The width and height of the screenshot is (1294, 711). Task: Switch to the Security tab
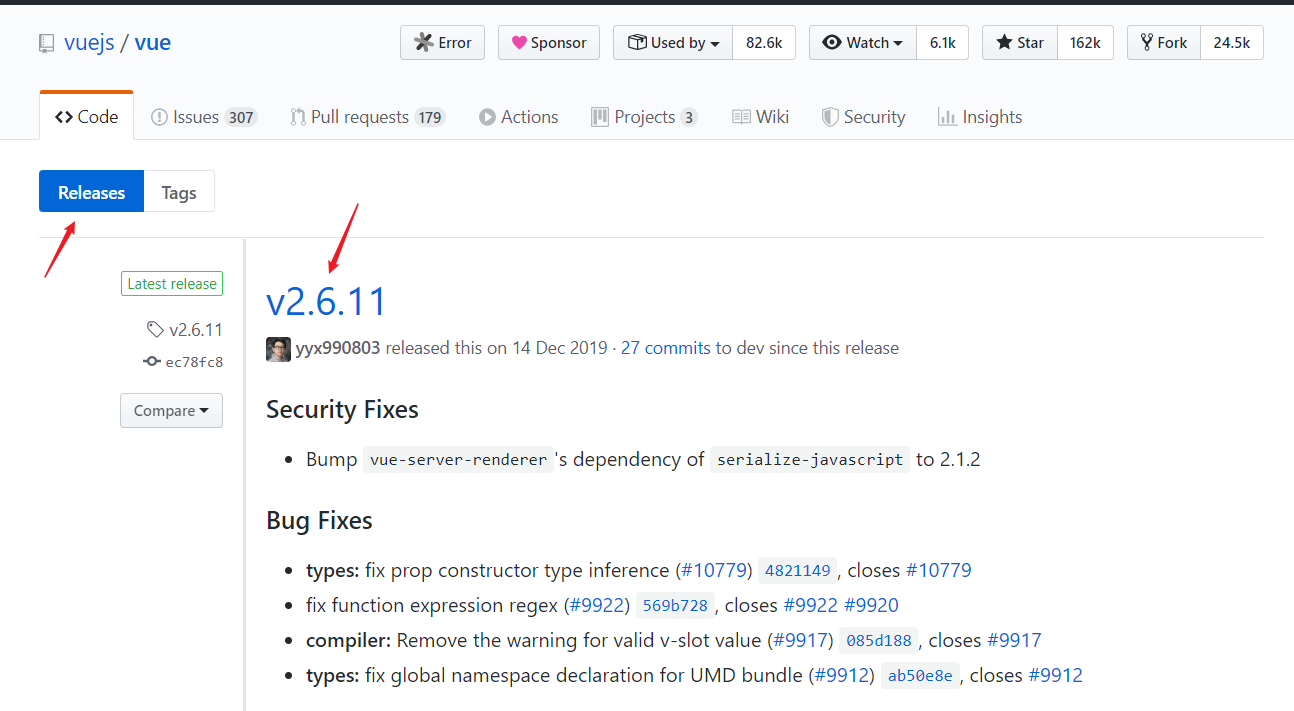(x=863, y=117)
